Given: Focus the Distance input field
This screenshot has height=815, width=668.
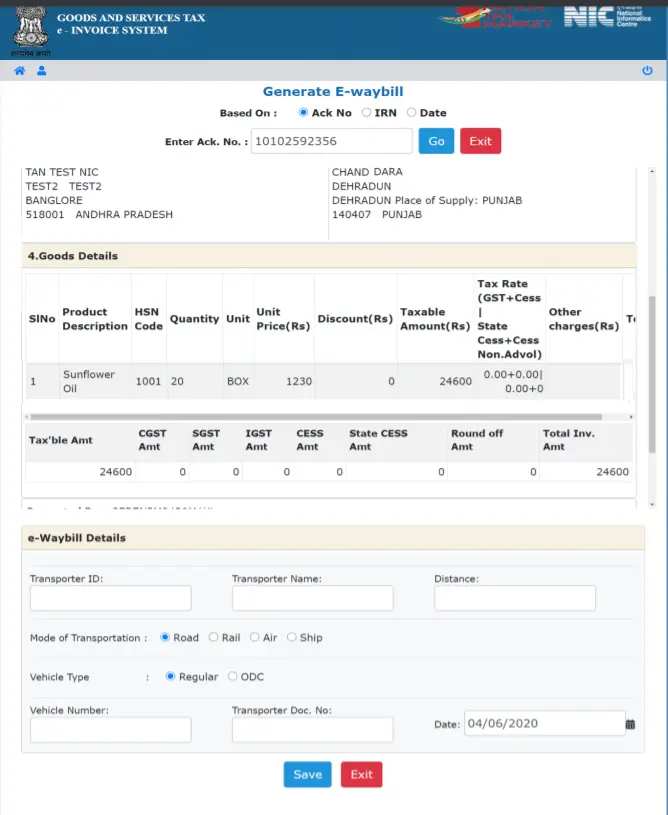Looking at the screenshot, I should (x=514, y=598).
